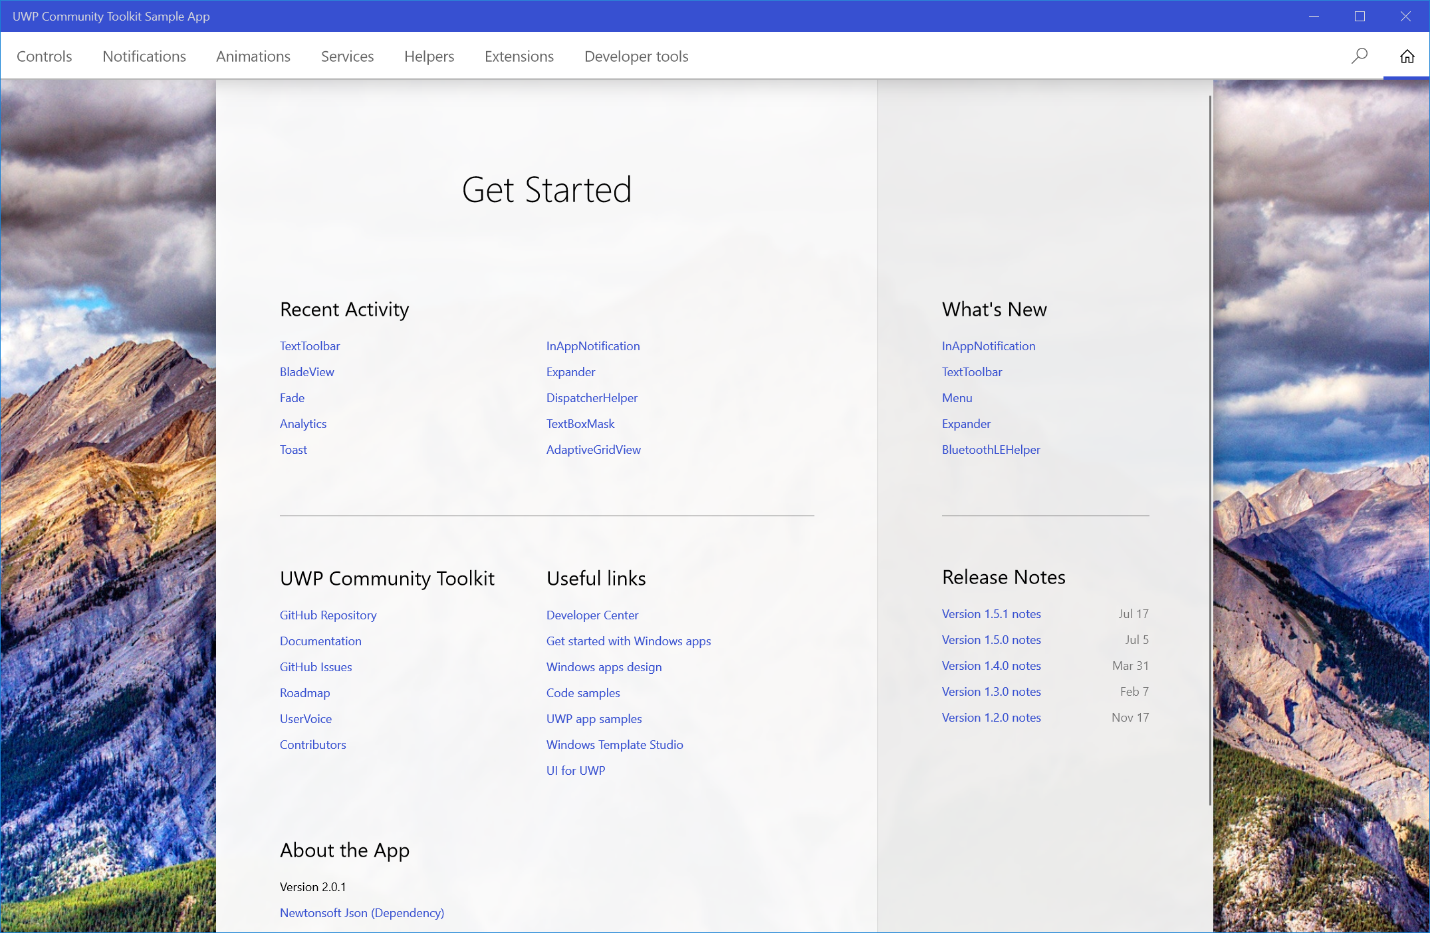The width and height of the screenshot is (1430, 933).
Task: Go to the home icon button
Action: (x=1407, y=56)
